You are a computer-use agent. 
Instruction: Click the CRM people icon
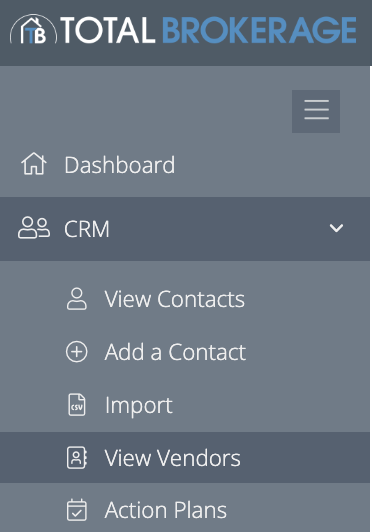pos(34,228)
